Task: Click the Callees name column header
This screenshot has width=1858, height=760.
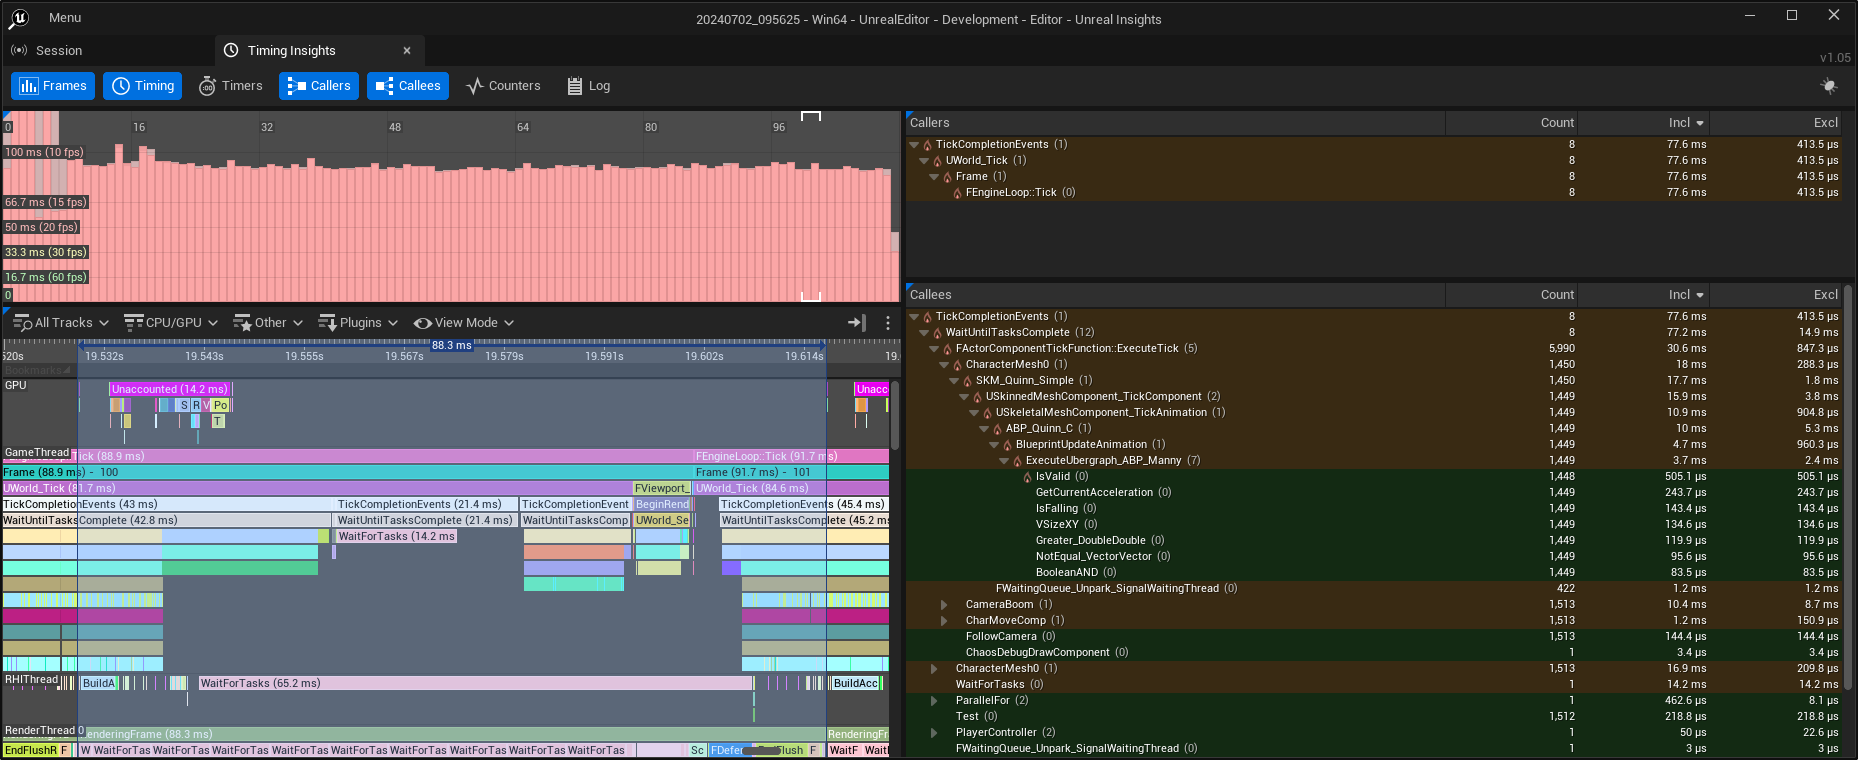Action: pyautogui.click(x=1175, y=295)
